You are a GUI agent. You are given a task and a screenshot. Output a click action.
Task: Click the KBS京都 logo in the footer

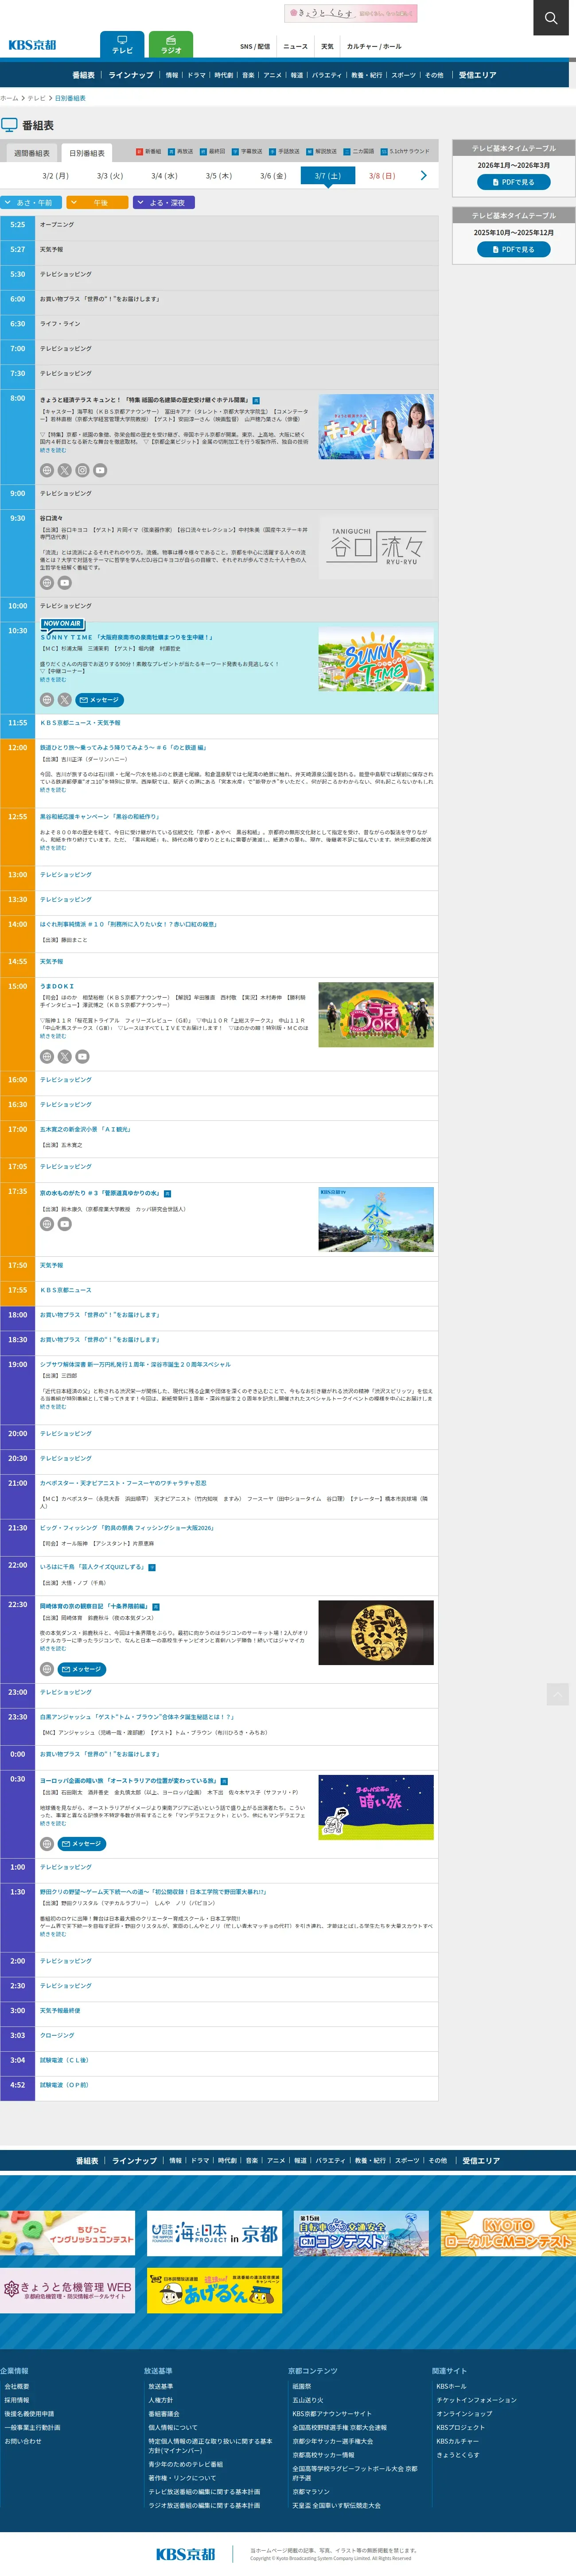185,2554
